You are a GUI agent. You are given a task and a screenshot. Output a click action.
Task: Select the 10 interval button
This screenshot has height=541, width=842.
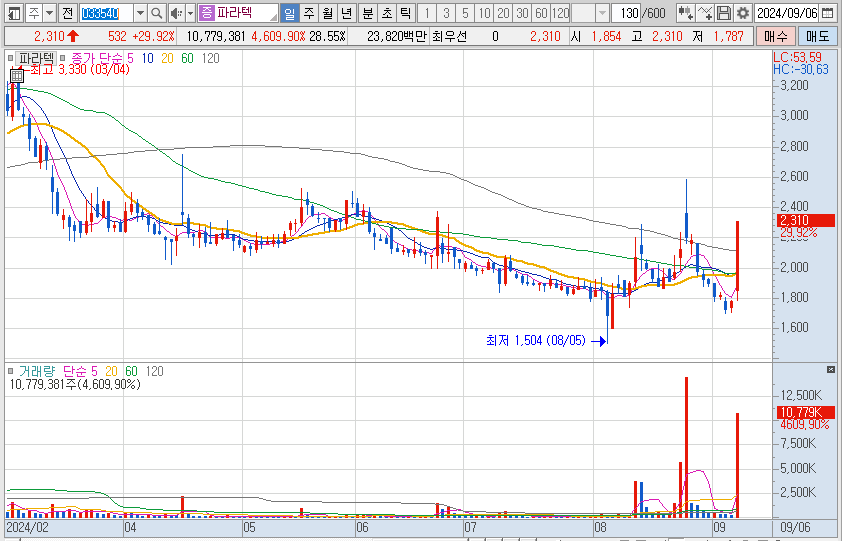tap(484, 13)
